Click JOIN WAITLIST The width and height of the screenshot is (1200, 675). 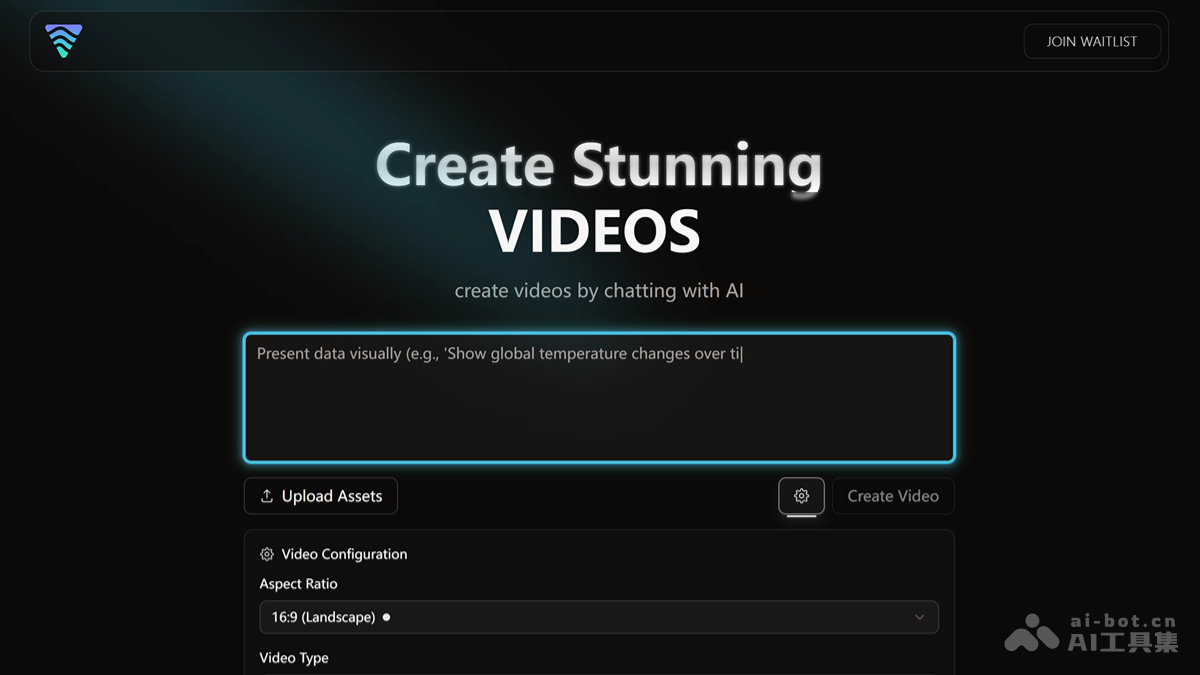pos(1092,41)
